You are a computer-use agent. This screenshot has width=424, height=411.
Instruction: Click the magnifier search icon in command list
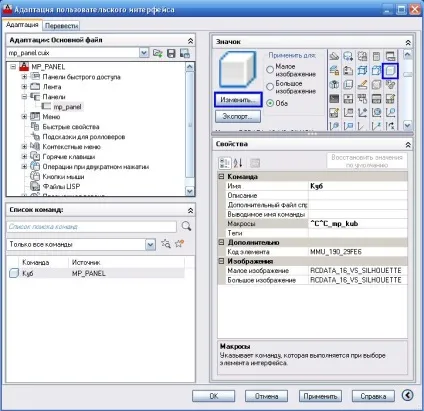pyautogui.click(x=186, y=226)
